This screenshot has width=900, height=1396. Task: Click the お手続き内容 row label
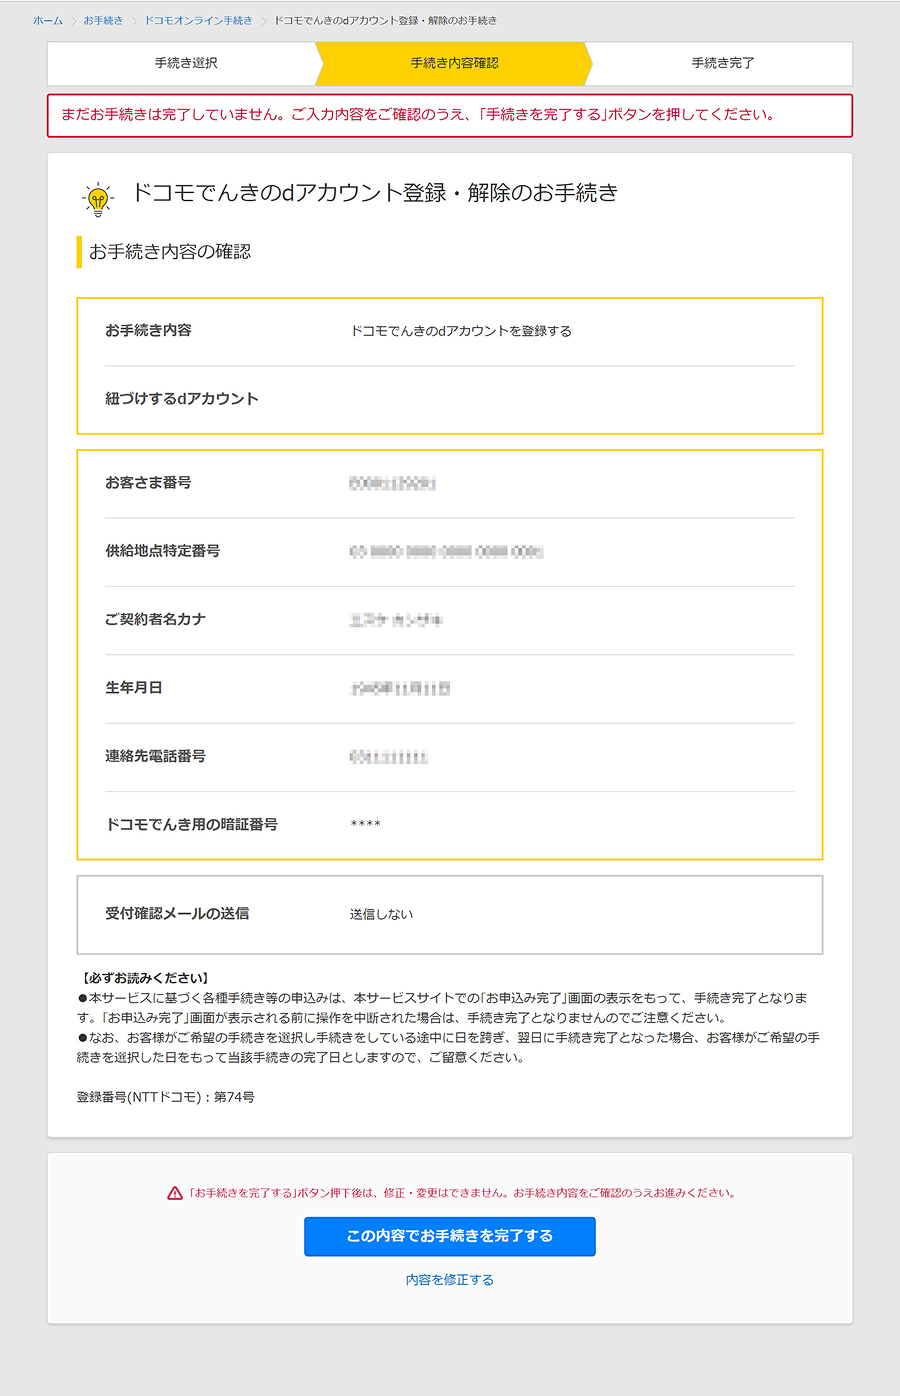pos(148,330)
